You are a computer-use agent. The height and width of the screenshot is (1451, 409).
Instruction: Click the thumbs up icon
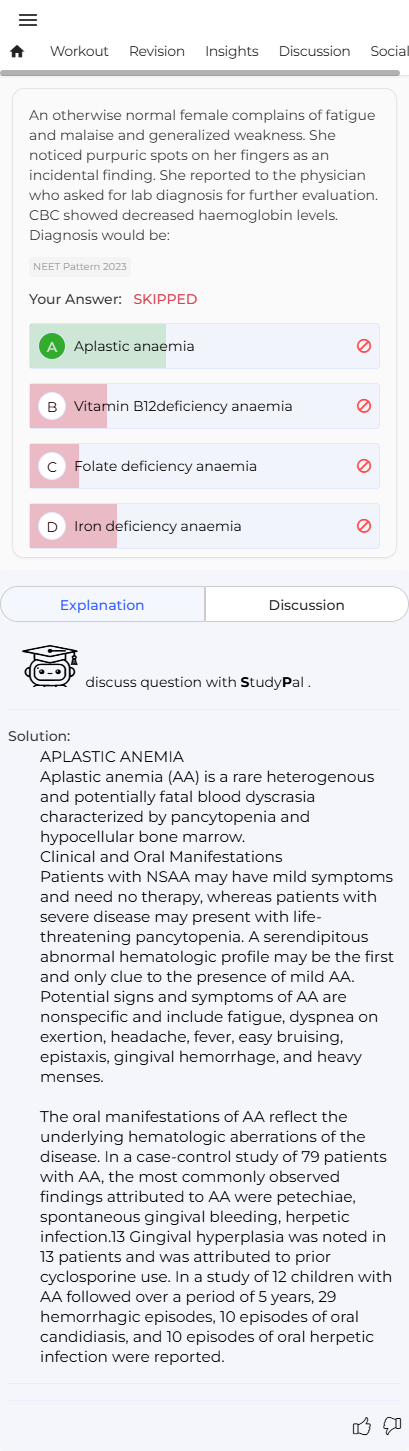pos(362,1426)
